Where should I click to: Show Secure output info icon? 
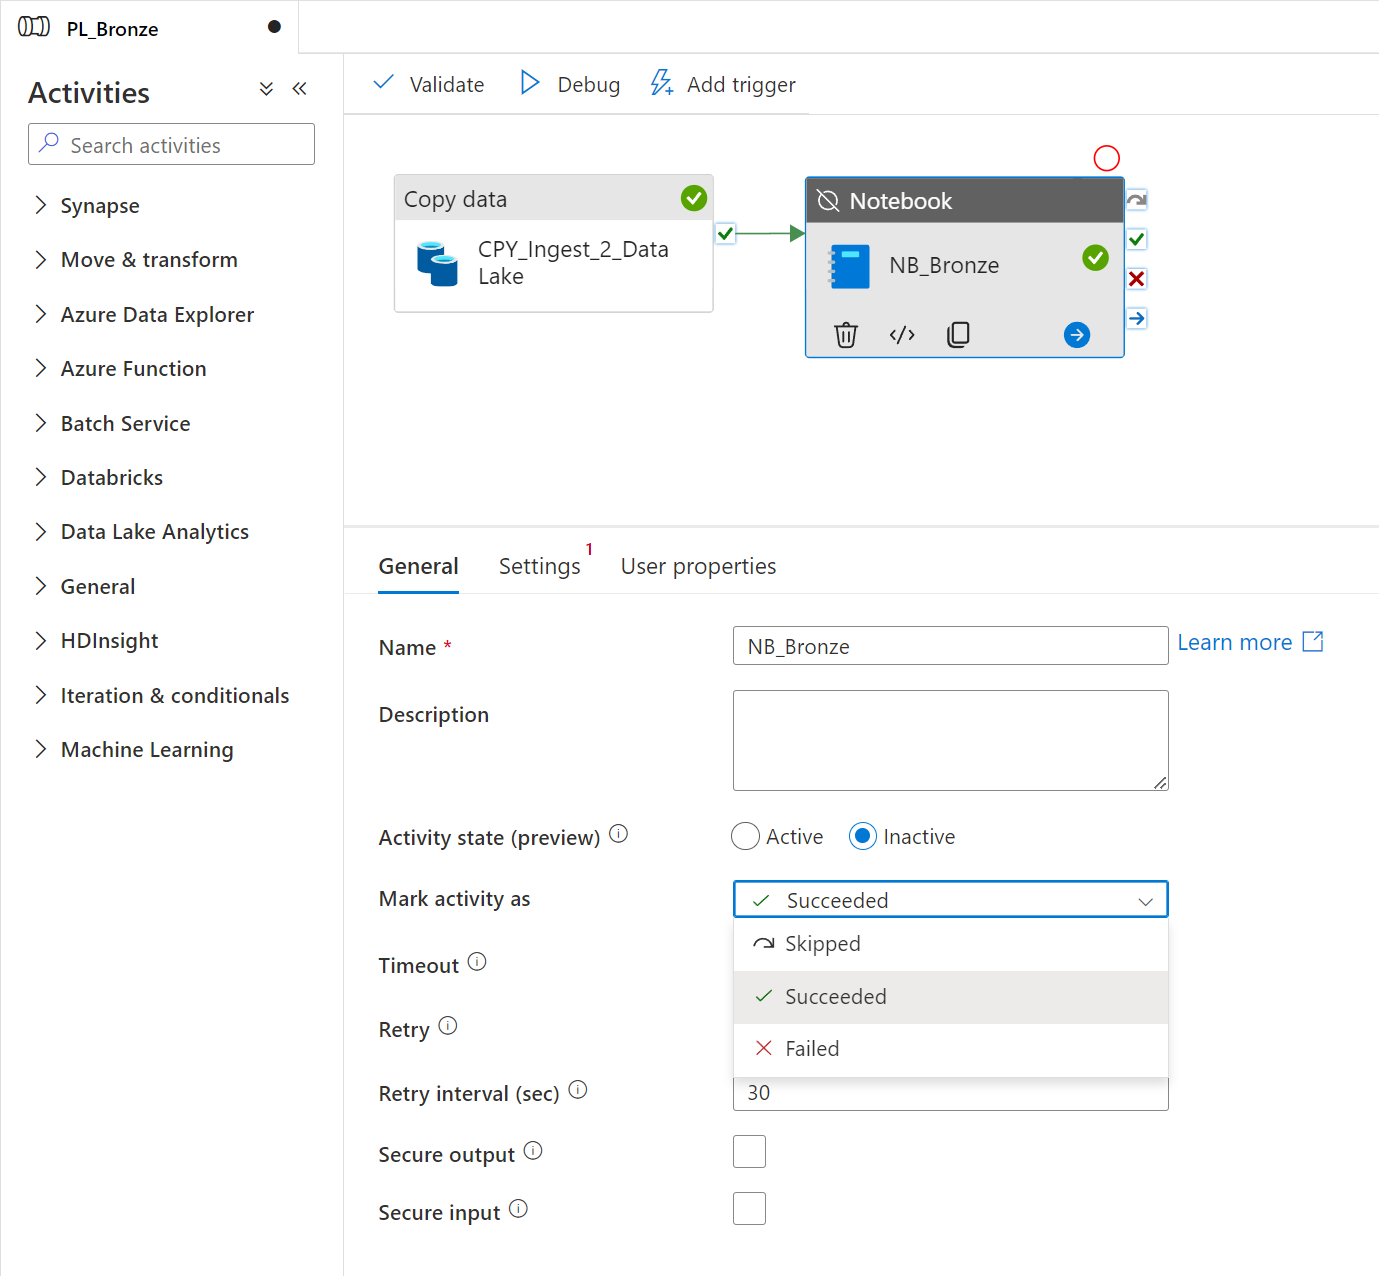coord(533,1150)
